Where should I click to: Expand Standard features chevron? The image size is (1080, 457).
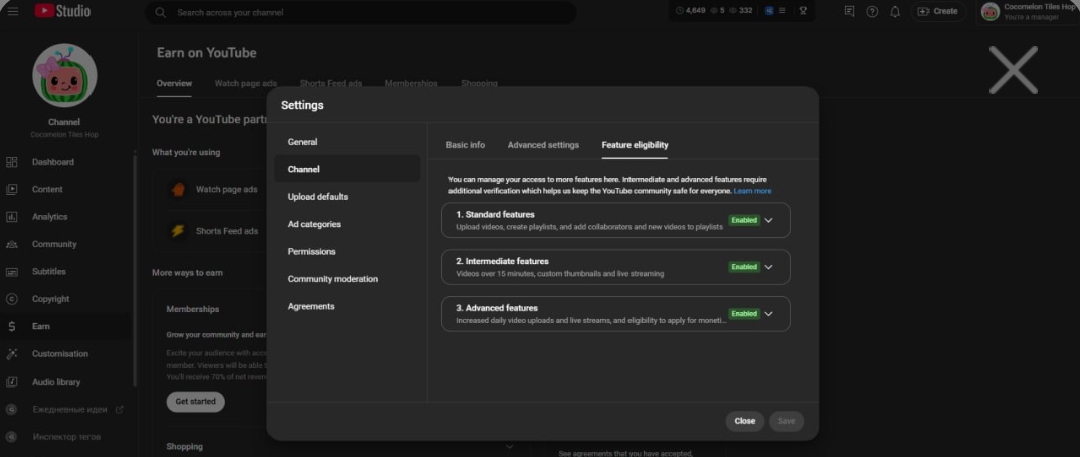[x=769, y=221]
